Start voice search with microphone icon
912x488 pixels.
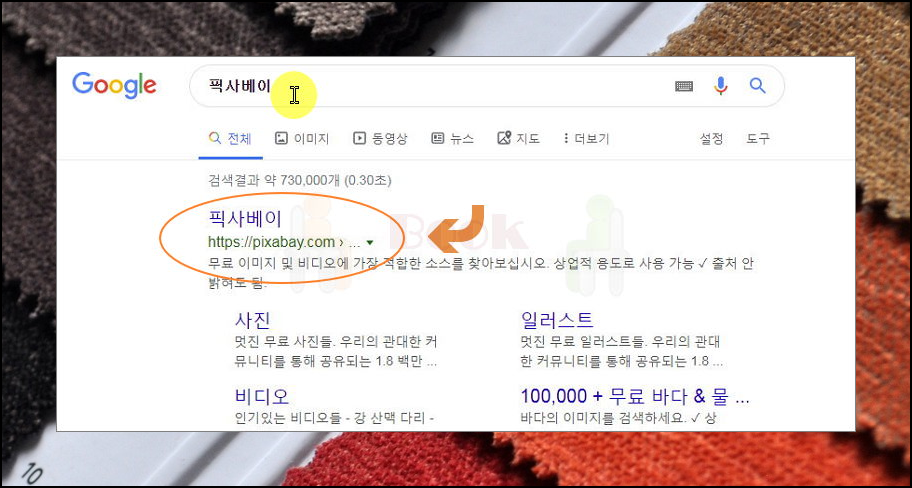coord(720,86)
